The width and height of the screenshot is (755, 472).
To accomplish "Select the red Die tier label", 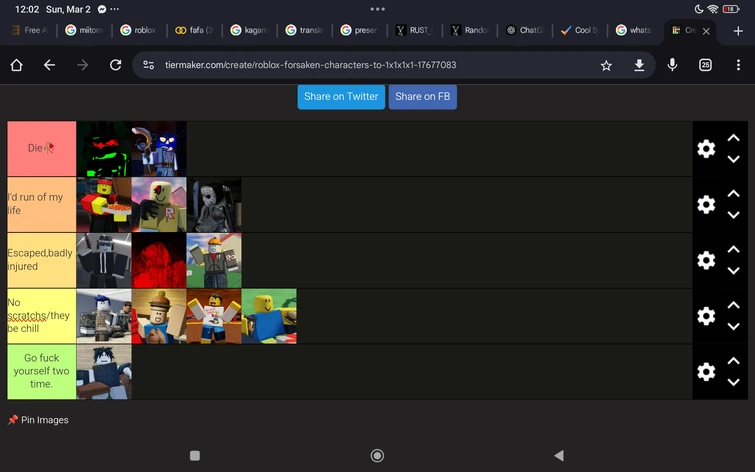I will (x=41, y=148).
